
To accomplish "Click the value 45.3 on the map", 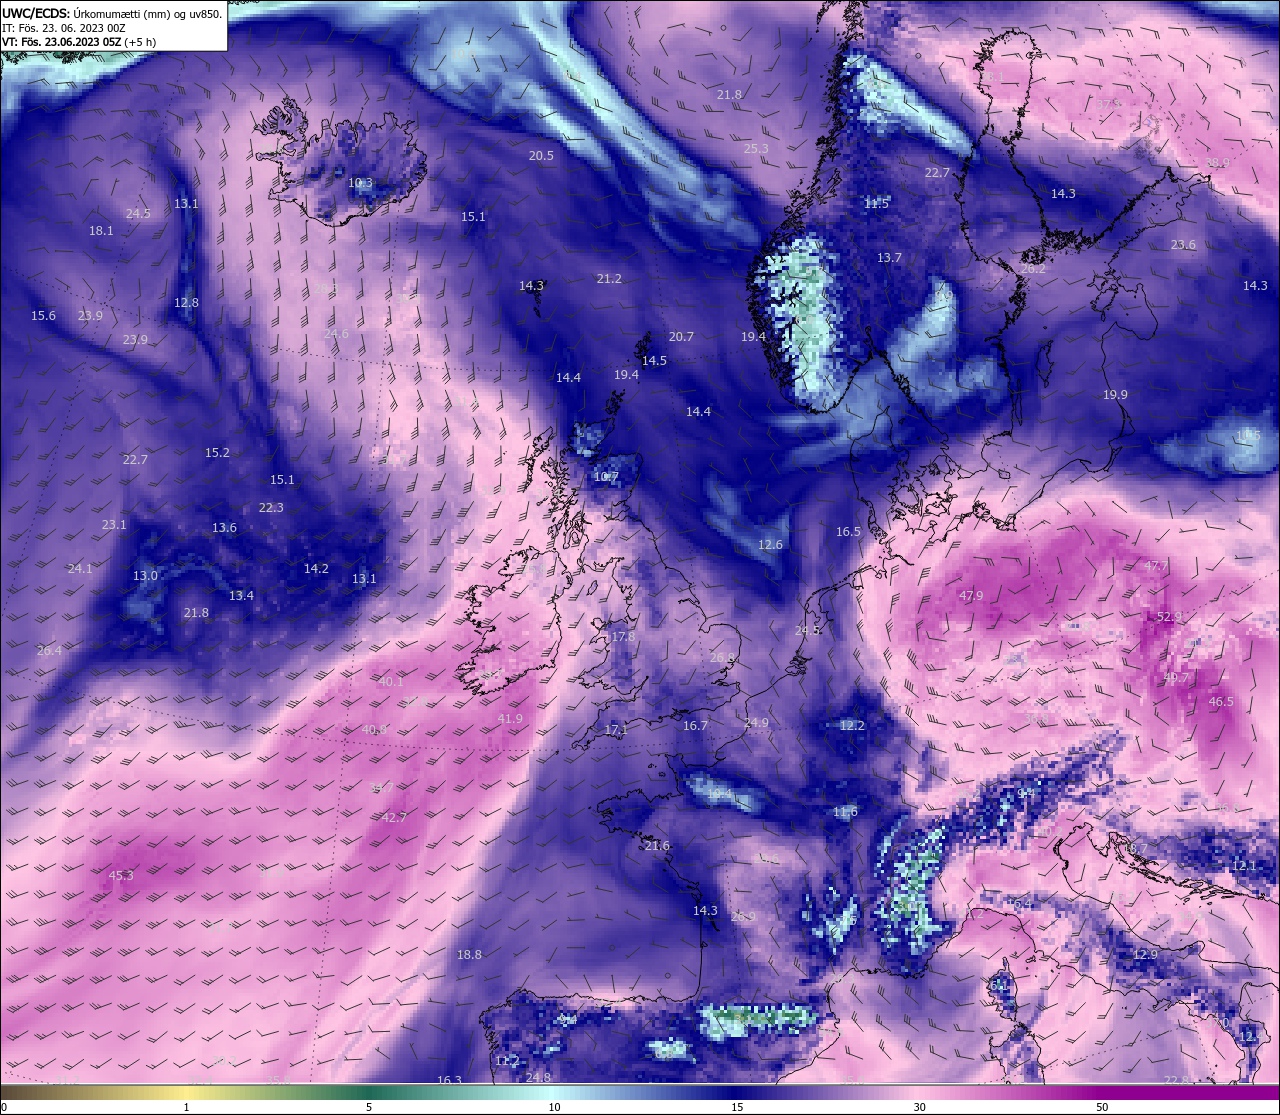I will click(x=121, y=876).
